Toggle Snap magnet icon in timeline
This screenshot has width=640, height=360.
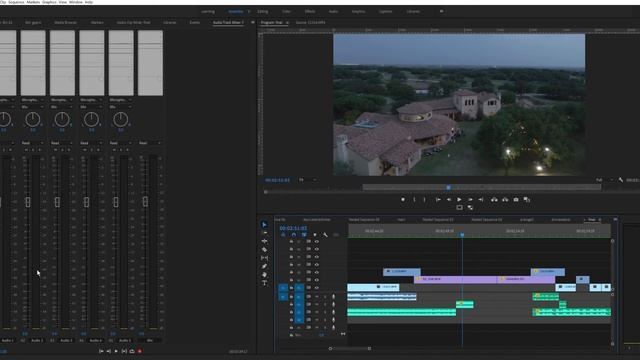pyautogui.click(x=293, y=235)
